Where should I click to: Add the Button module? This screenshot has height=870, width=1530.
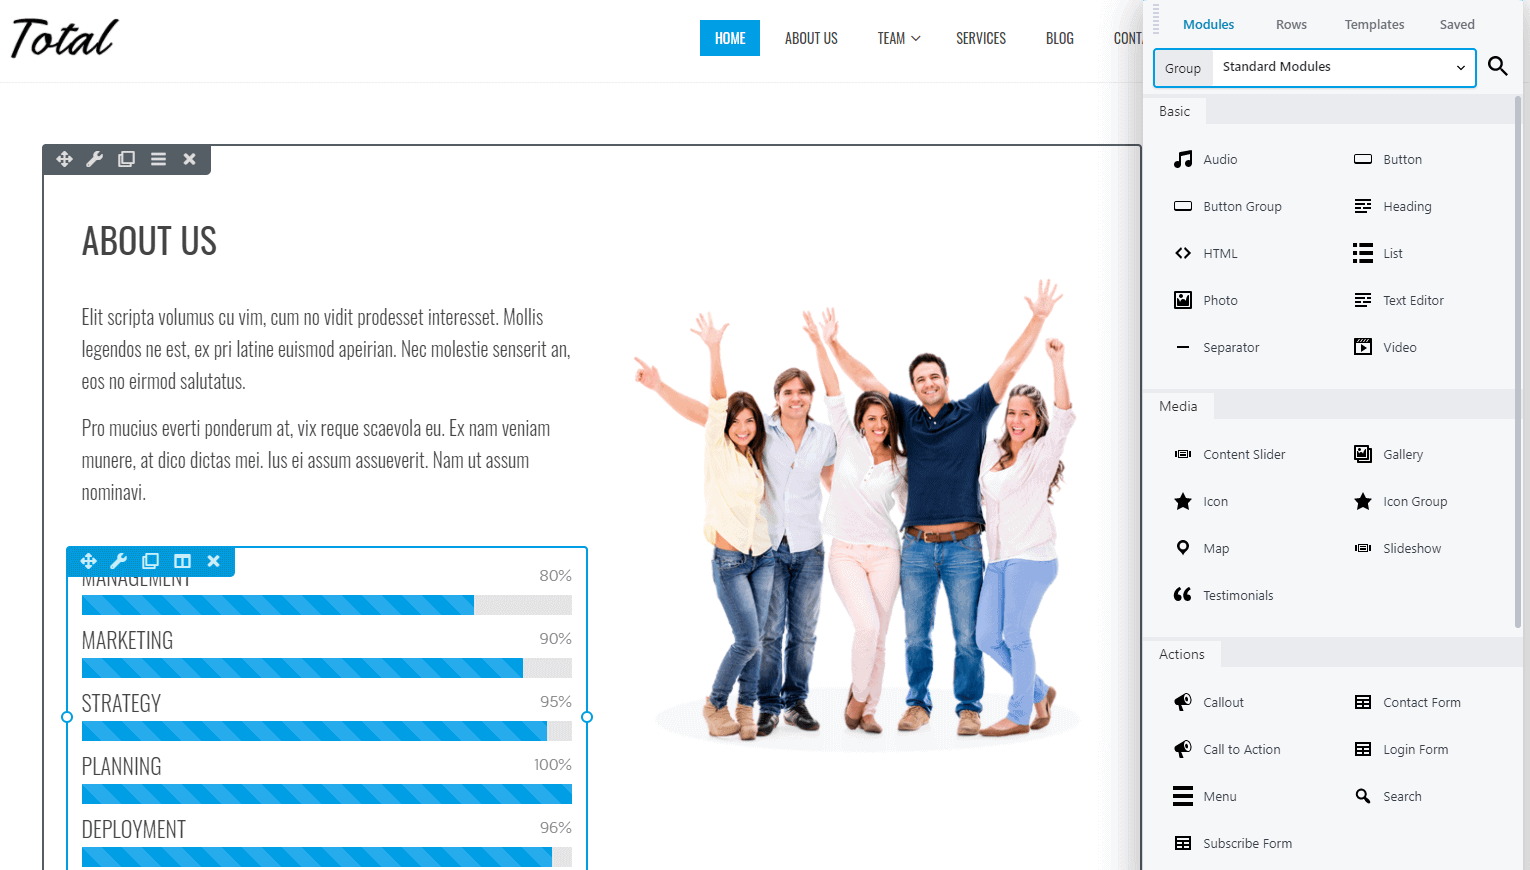coord(1387,159)
